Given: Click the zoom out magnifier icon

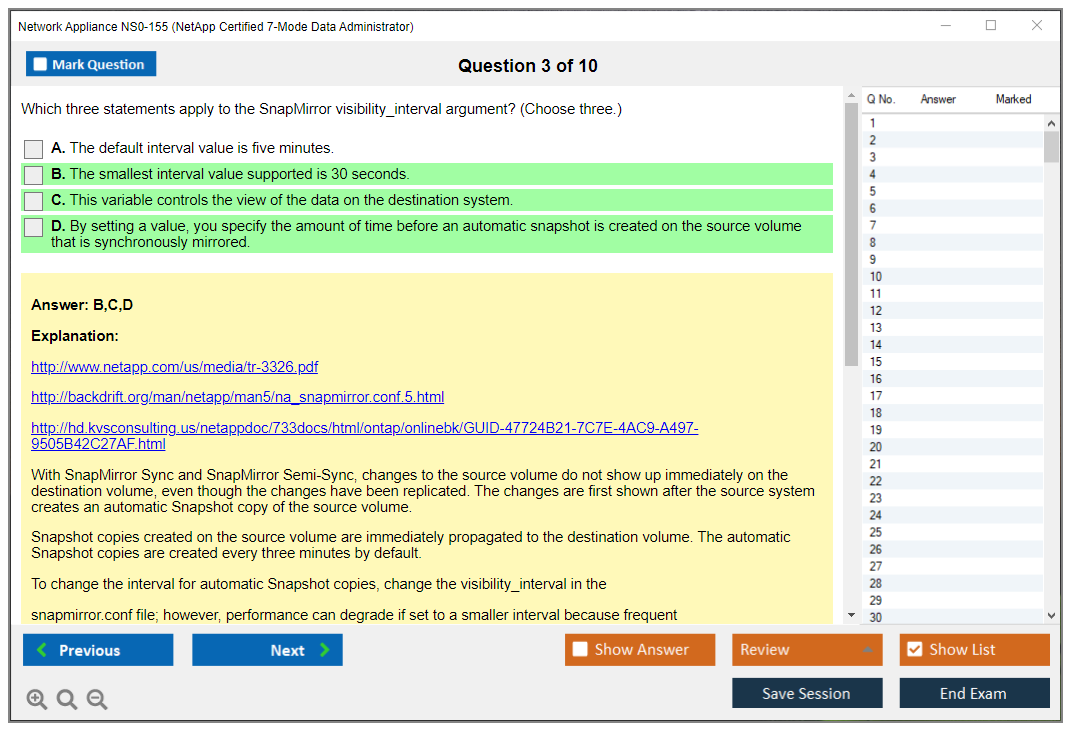Looking at the screenshot, I should pos(97,700).
